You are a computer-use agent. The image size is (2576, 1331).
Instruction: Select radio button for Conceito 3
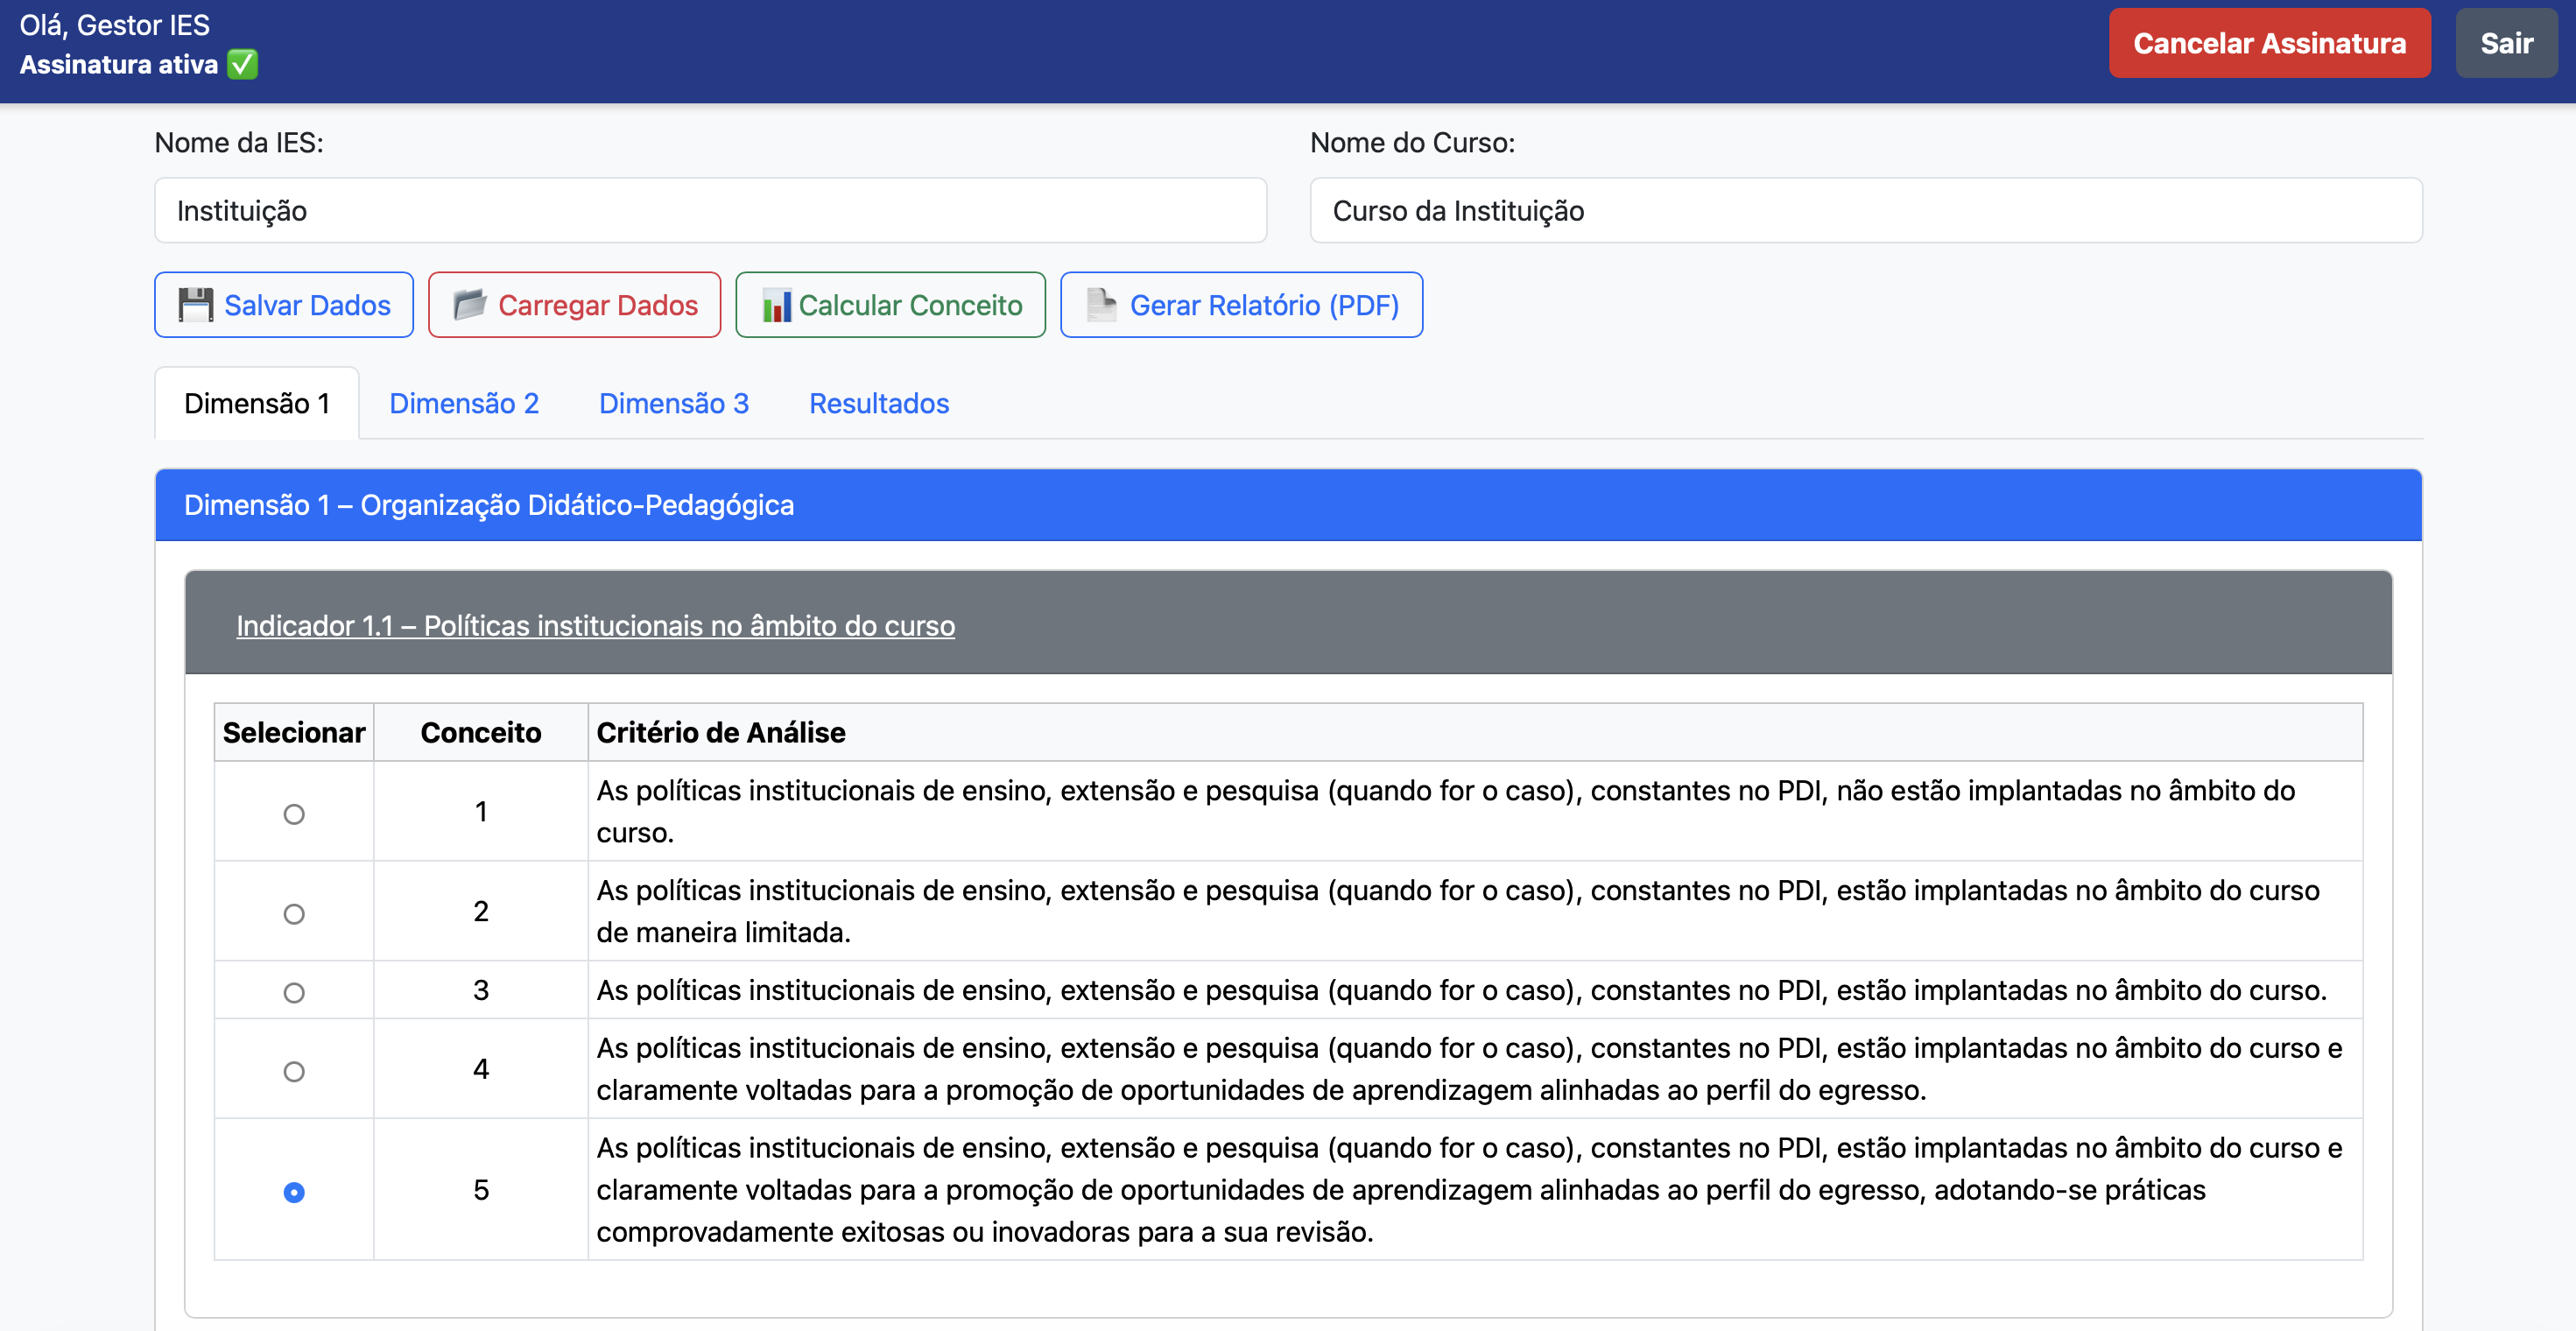tap(294, 993)
